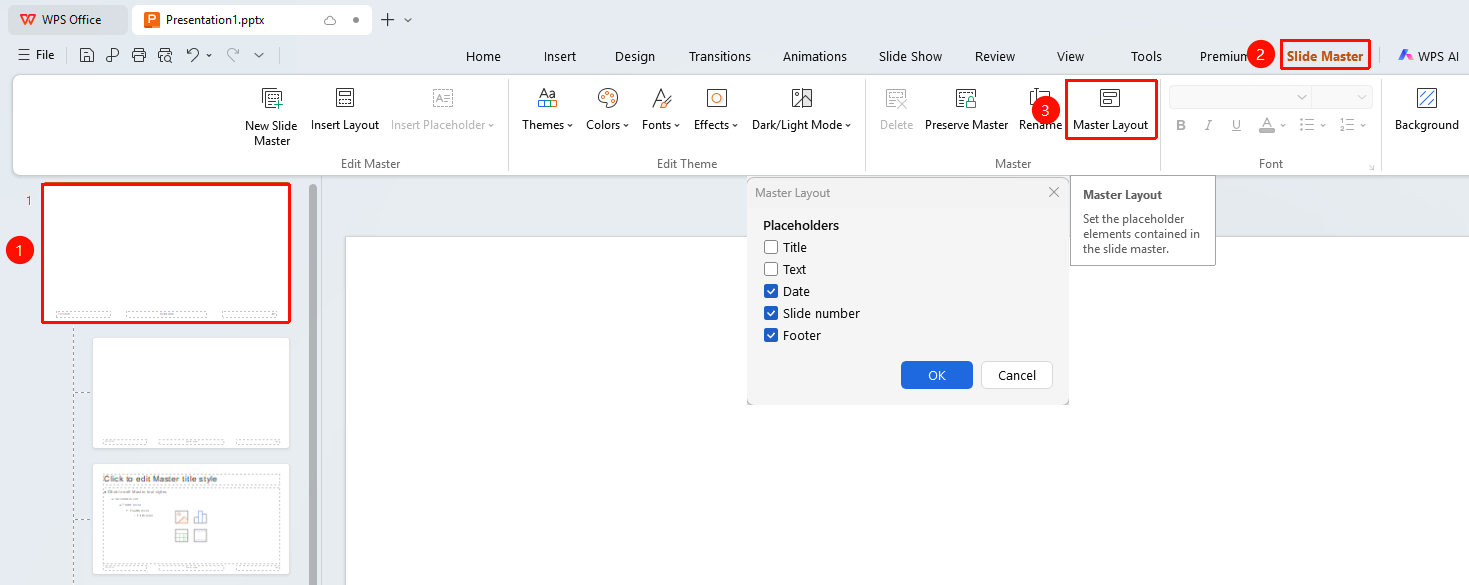
Task: Open the File menu
Action: click(36, 55)
